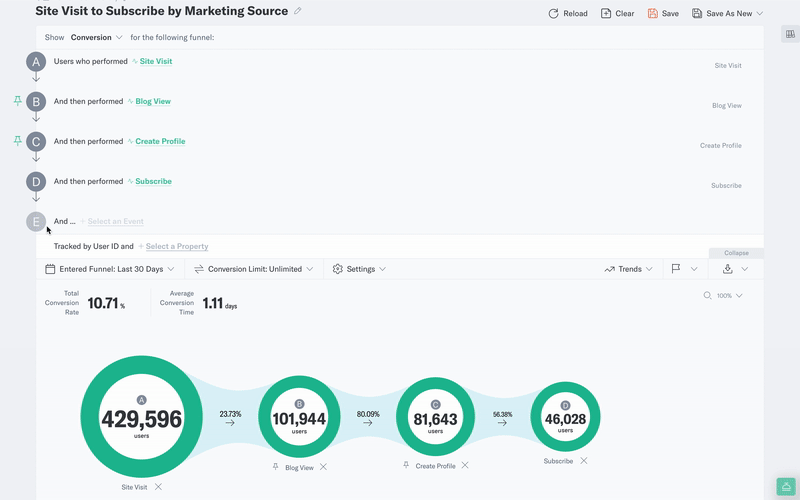Click Save As New
This screenshot has width=800, height=500.
click(722, 13)
